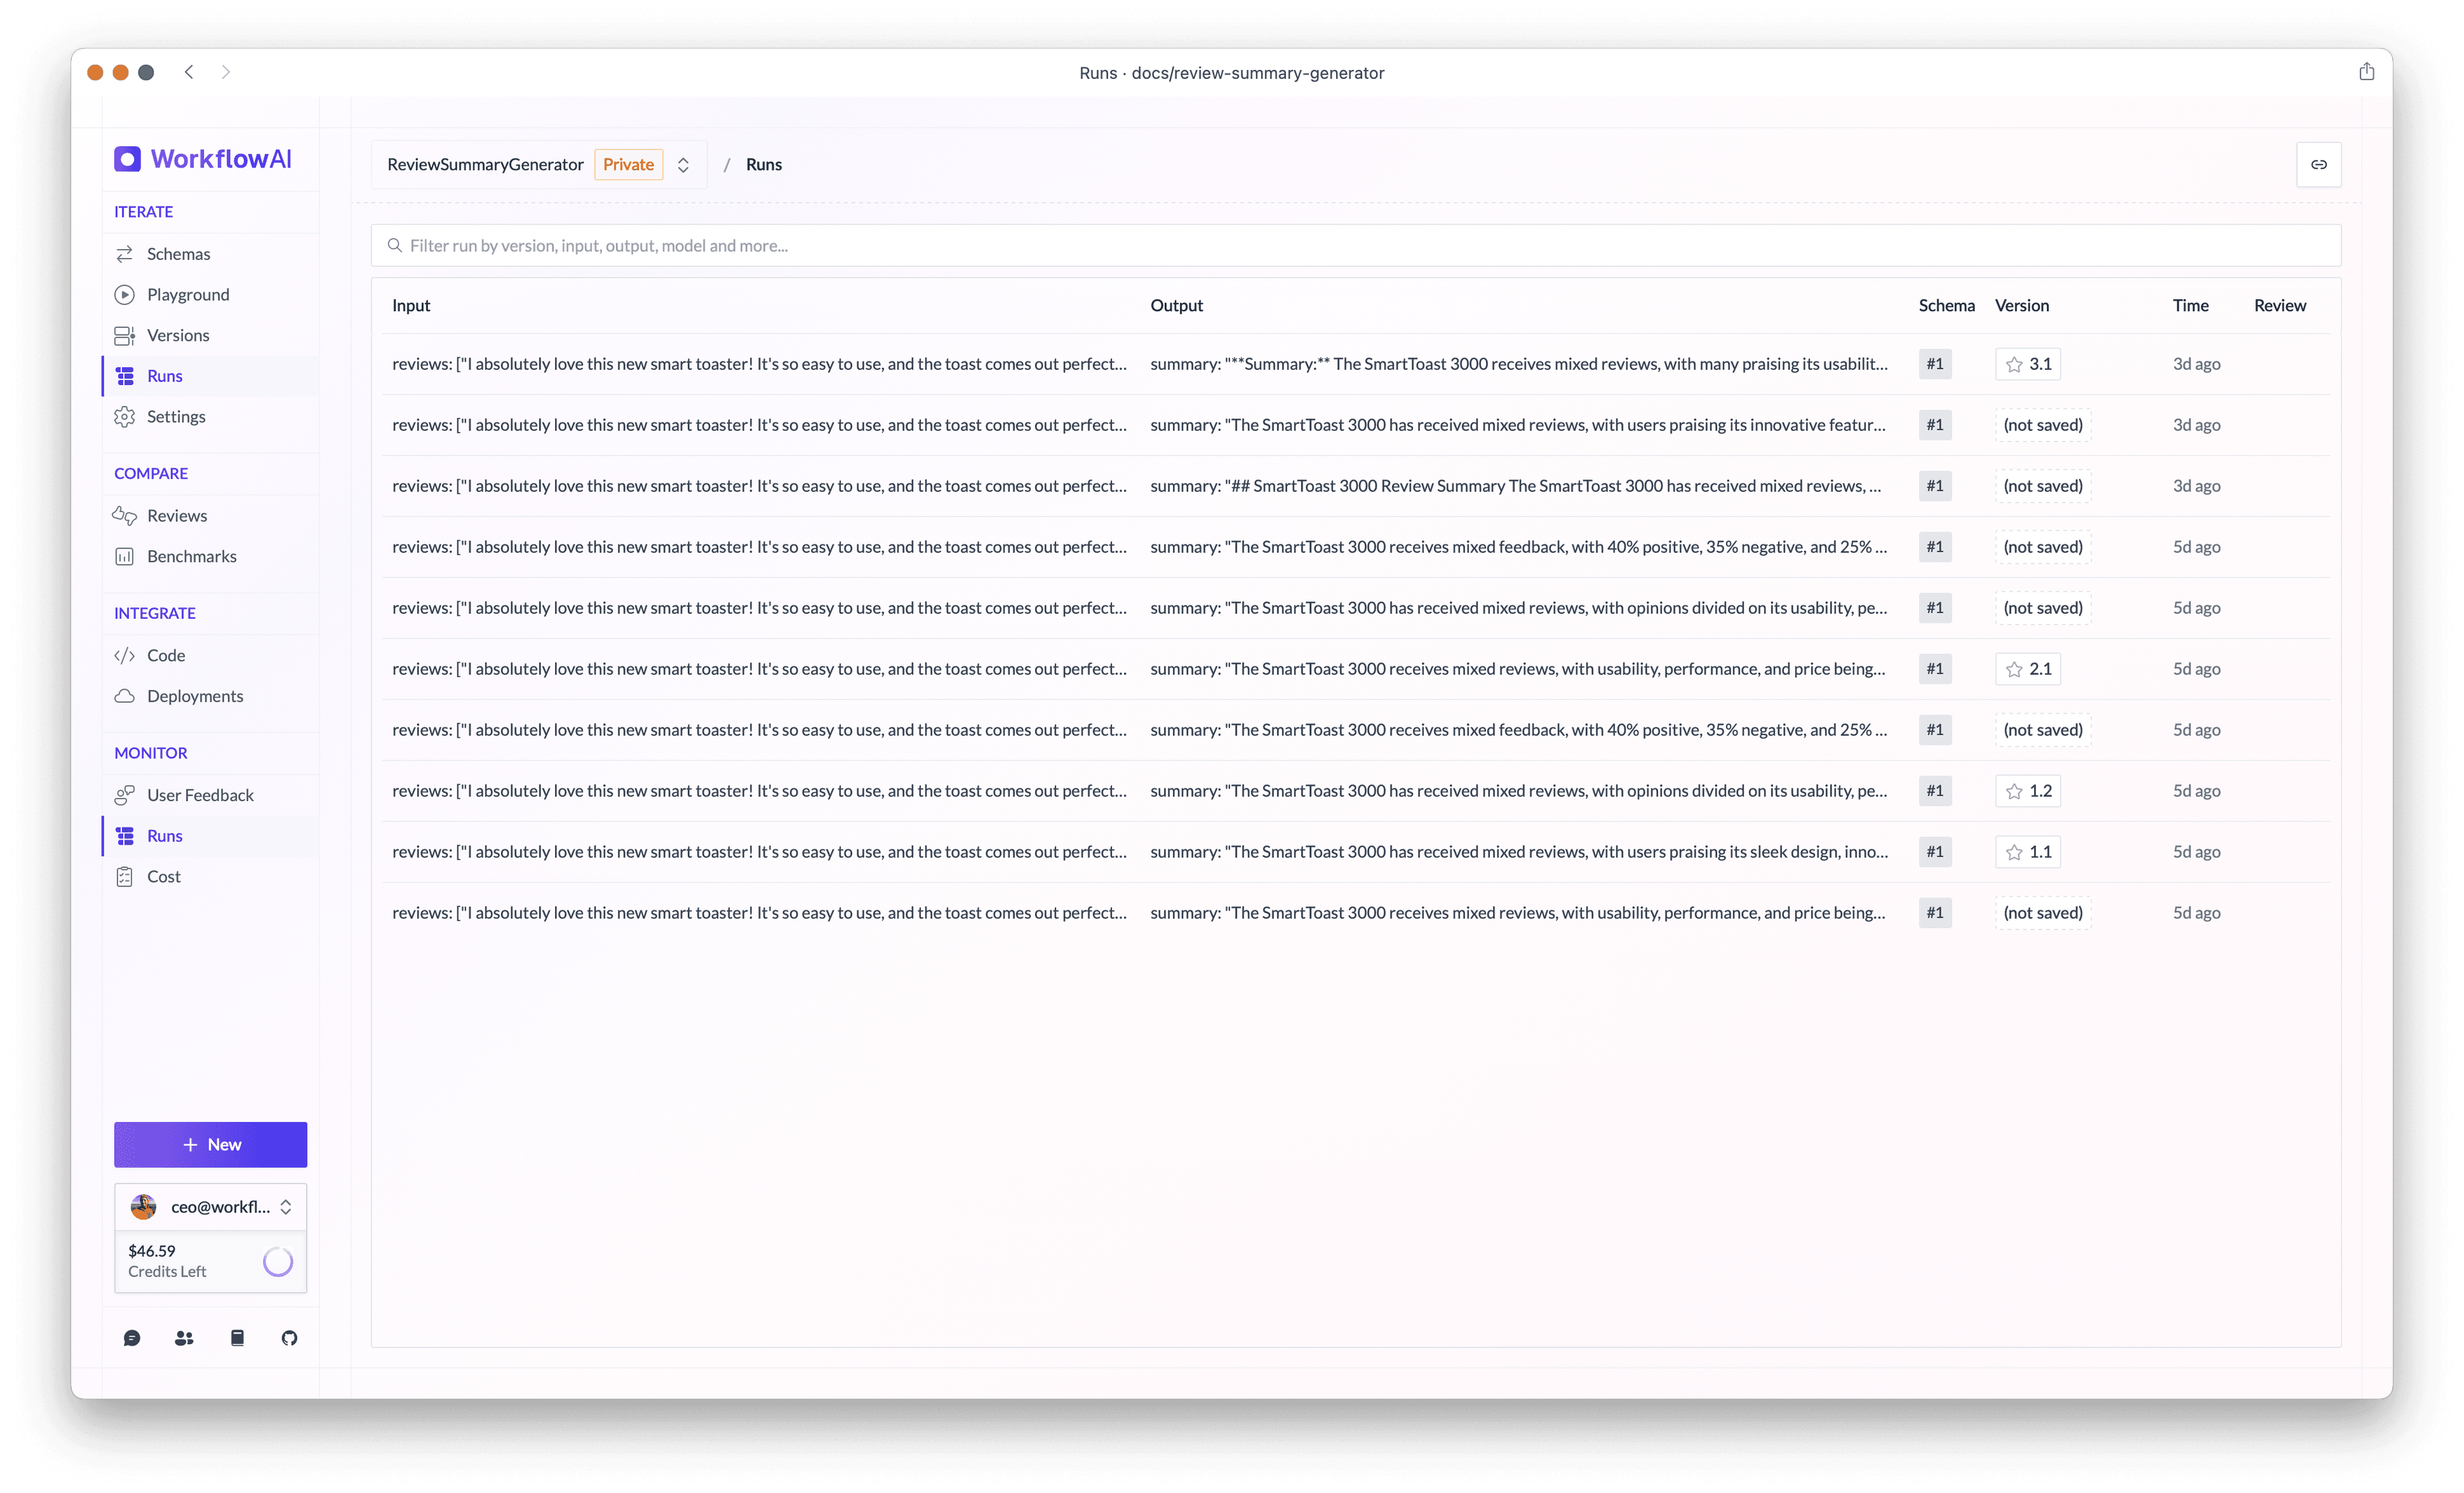The image size is (2464, 1493).
Task: Open the chat support icon
Action: (132, 1338)
